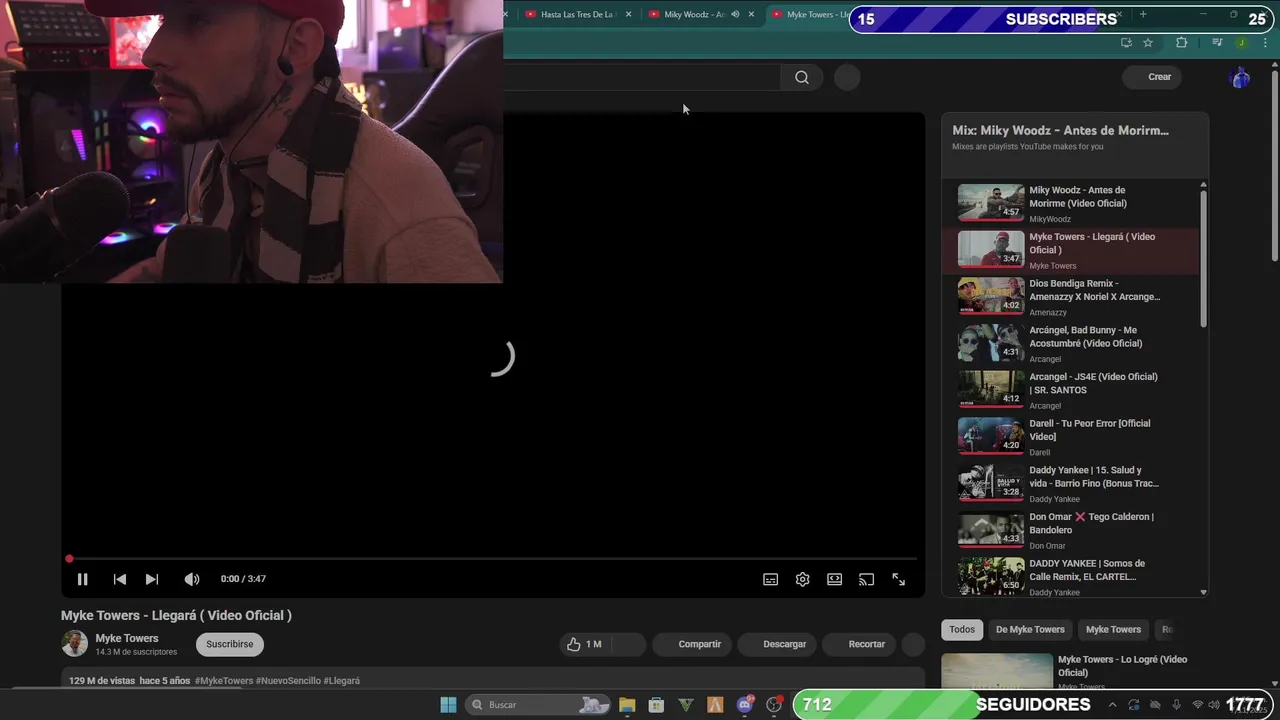The width and height of the screenshot is (1280, 720).
Task: Switch to theater mode view
Action: pyautogui.click(x=835, y=579)
